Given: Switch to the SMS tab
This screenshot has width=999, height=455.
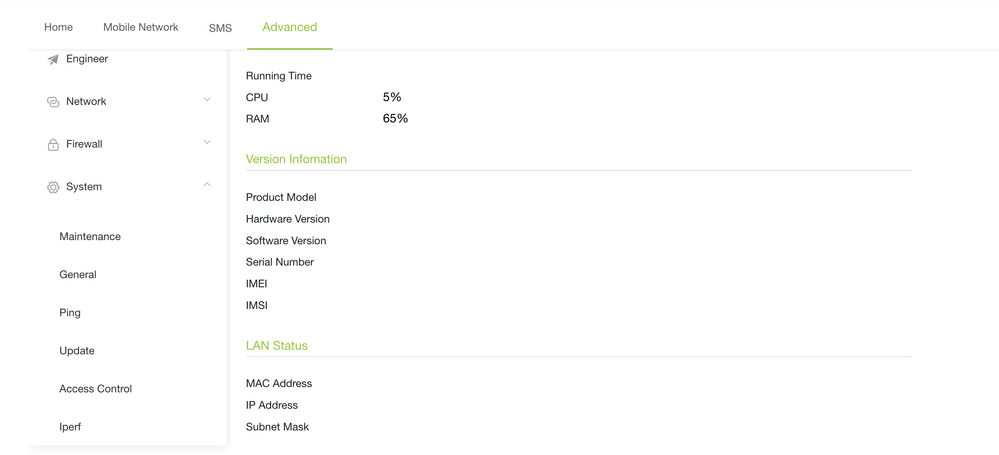Looking at the screenshot, I should pos(220,28).
